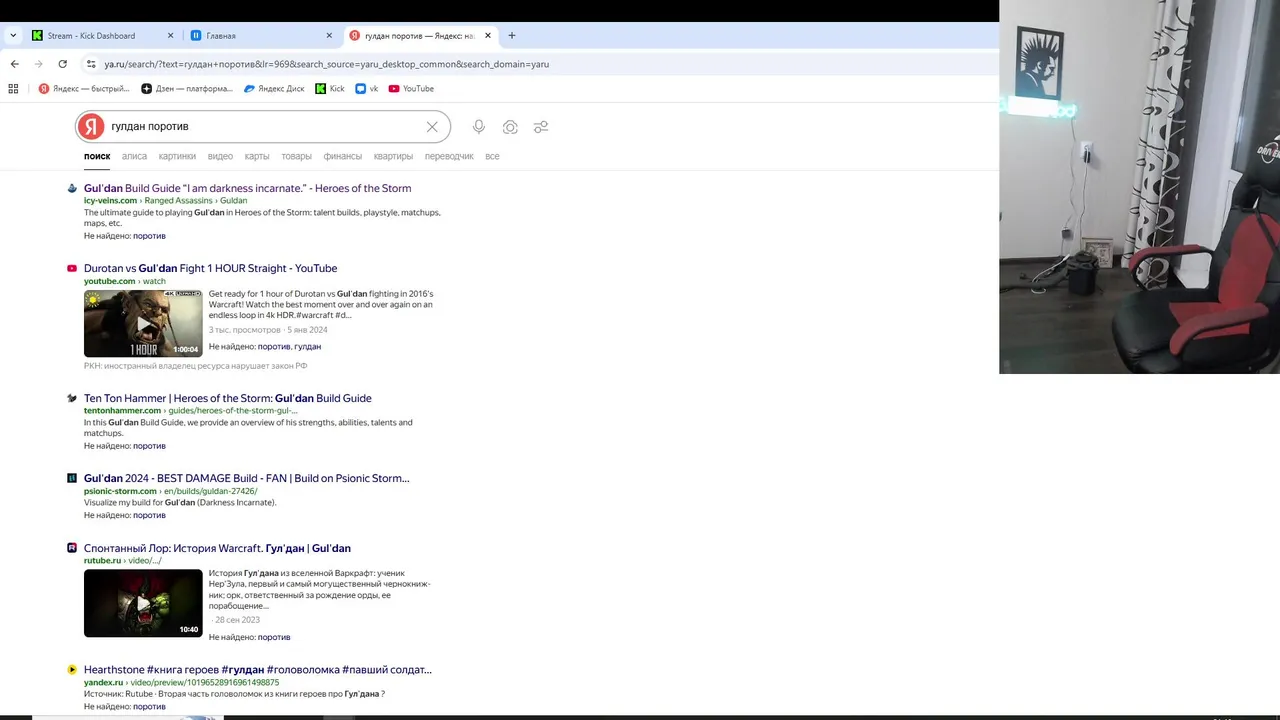Open Ten Ton Hammer Gul'dan Build Guide
The height and width of the screenshot is (720, 1280).
227,398
